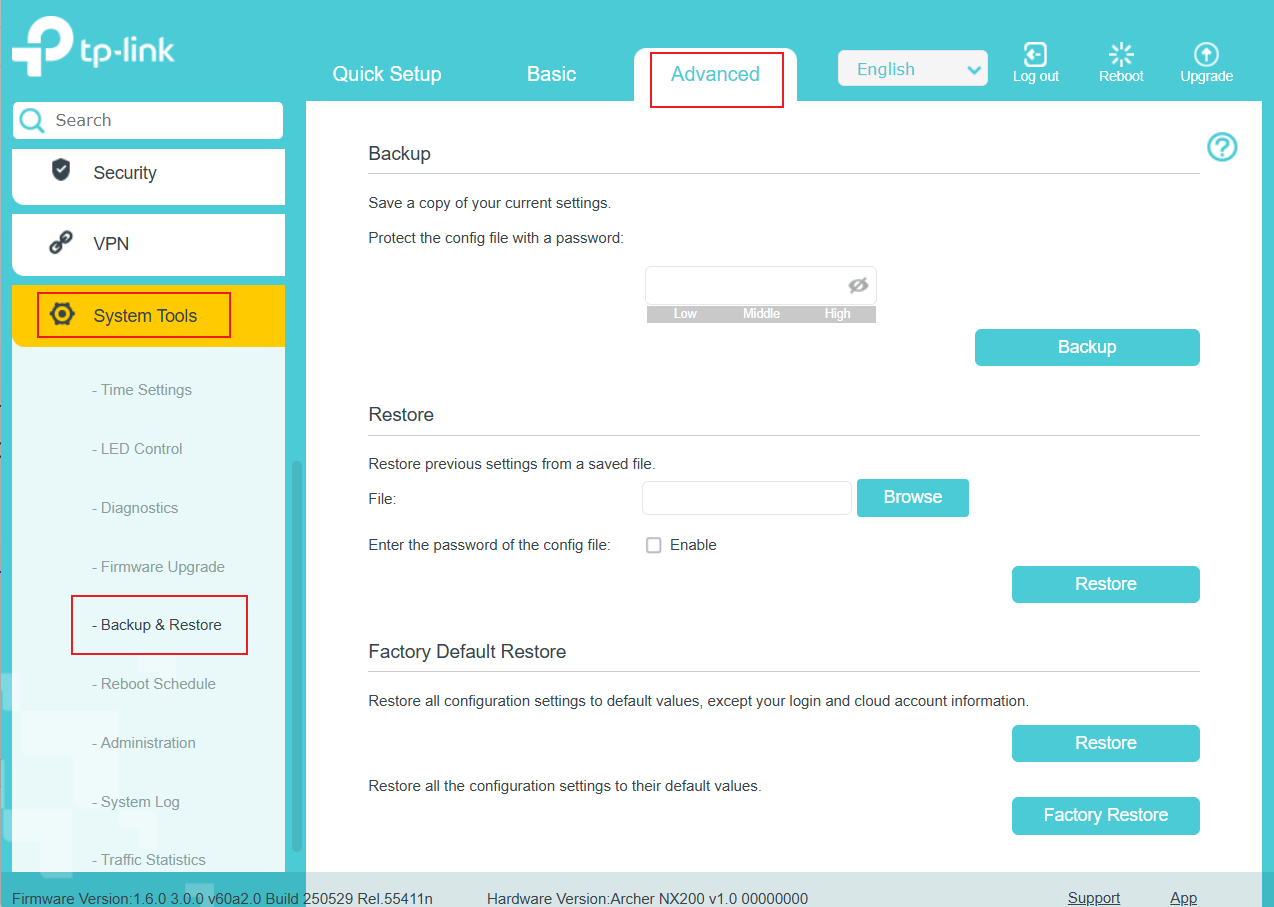Click the sidebar Search input field
This screenshot has width=1274, height=907.
(x=148, y=120)
